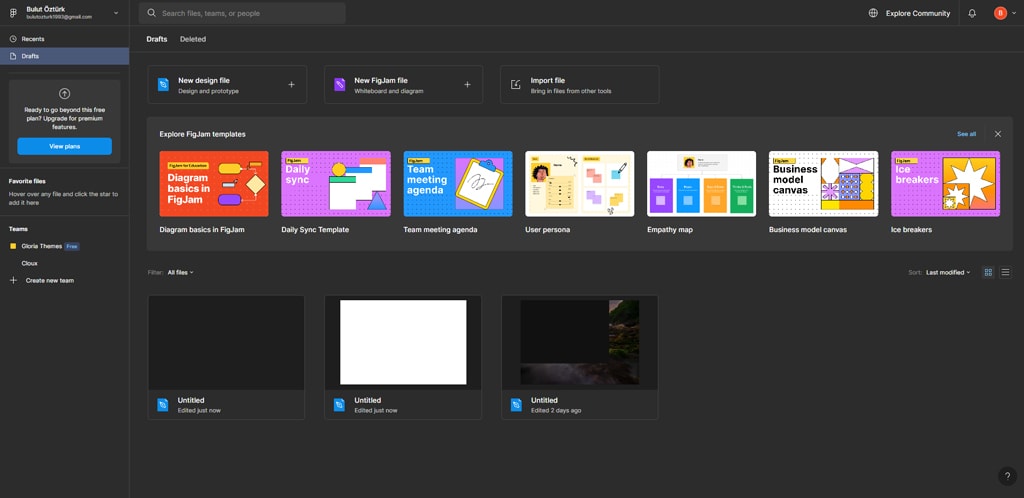Open the User persona template thumbnail
The width and height of the screenshot is (1024, 498).
[x=579, y=183]
